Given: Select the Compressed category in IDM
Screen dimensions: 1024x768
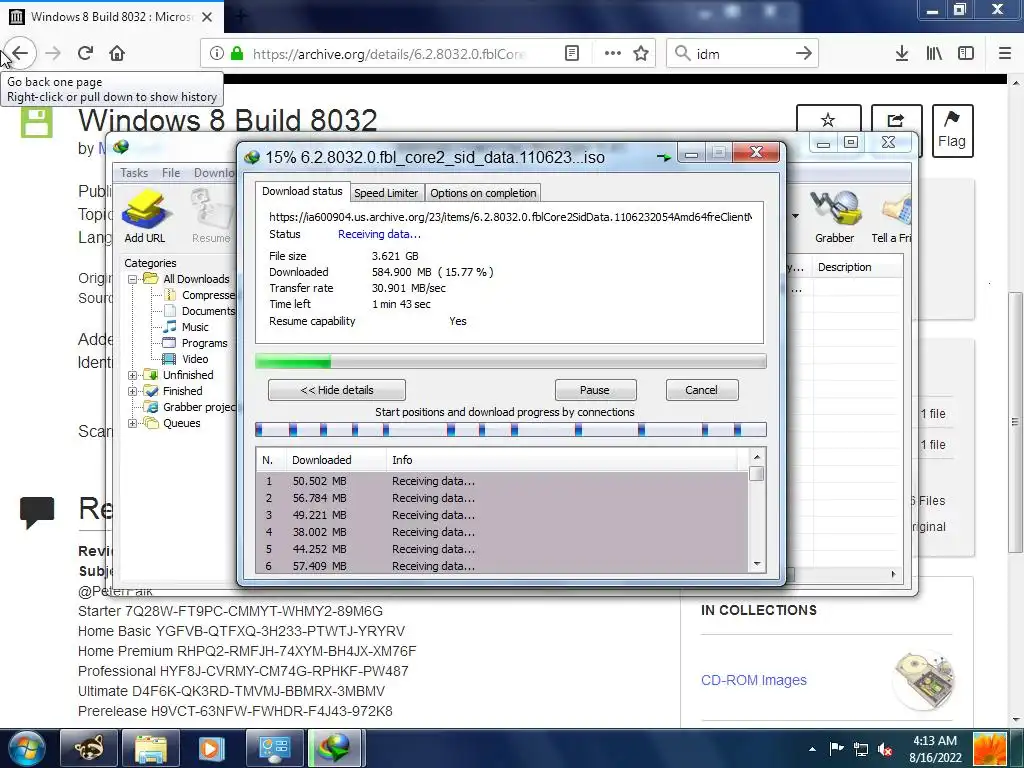Looking at the screenshot, I should 199,295.
